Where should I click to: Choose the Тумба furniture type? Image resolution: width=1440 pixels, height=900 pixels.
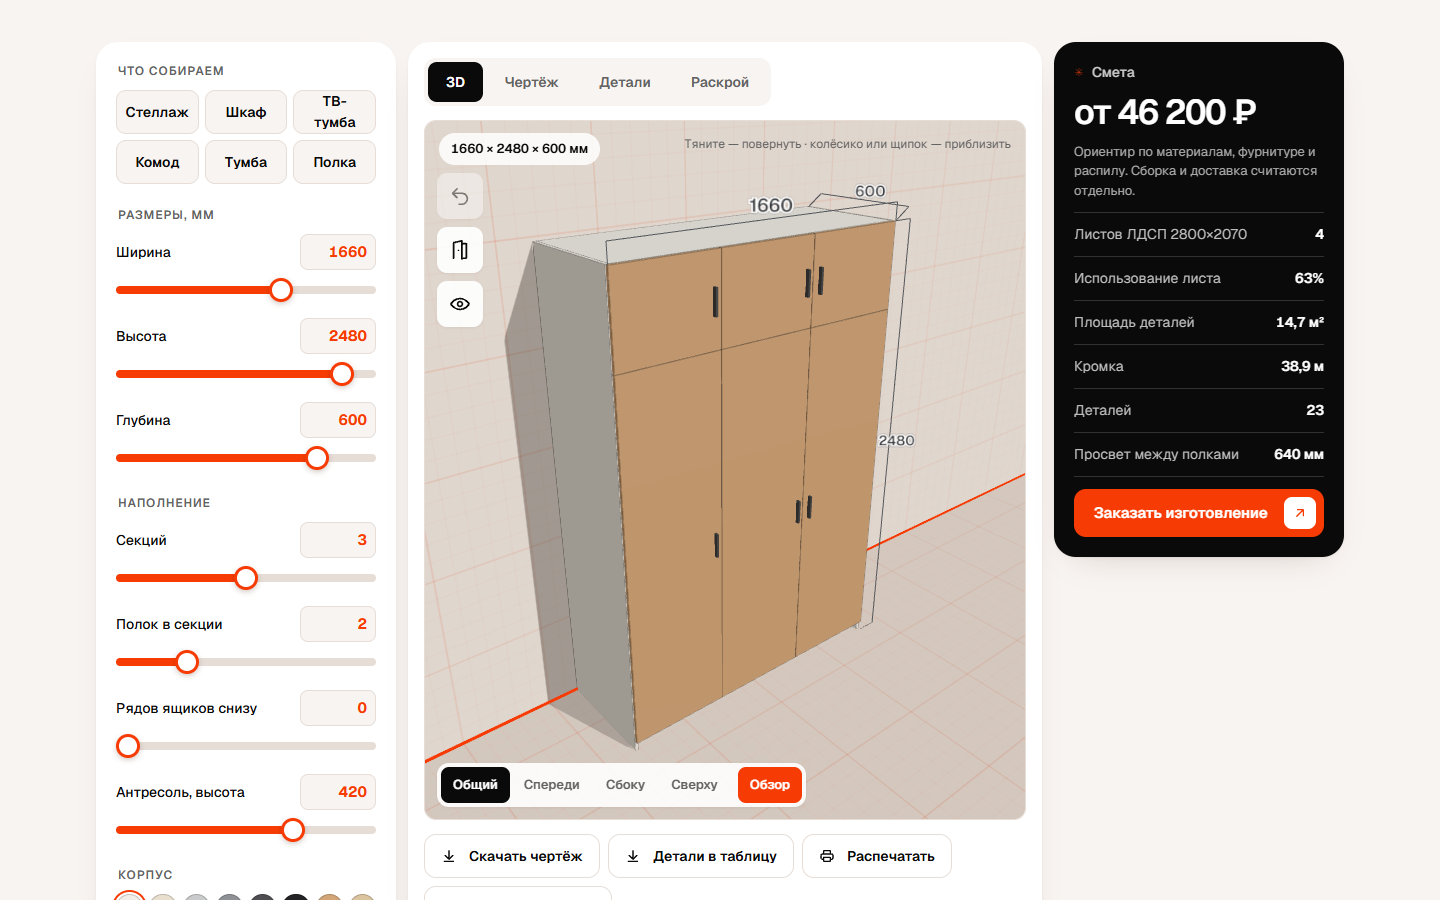tap(246, 162)
